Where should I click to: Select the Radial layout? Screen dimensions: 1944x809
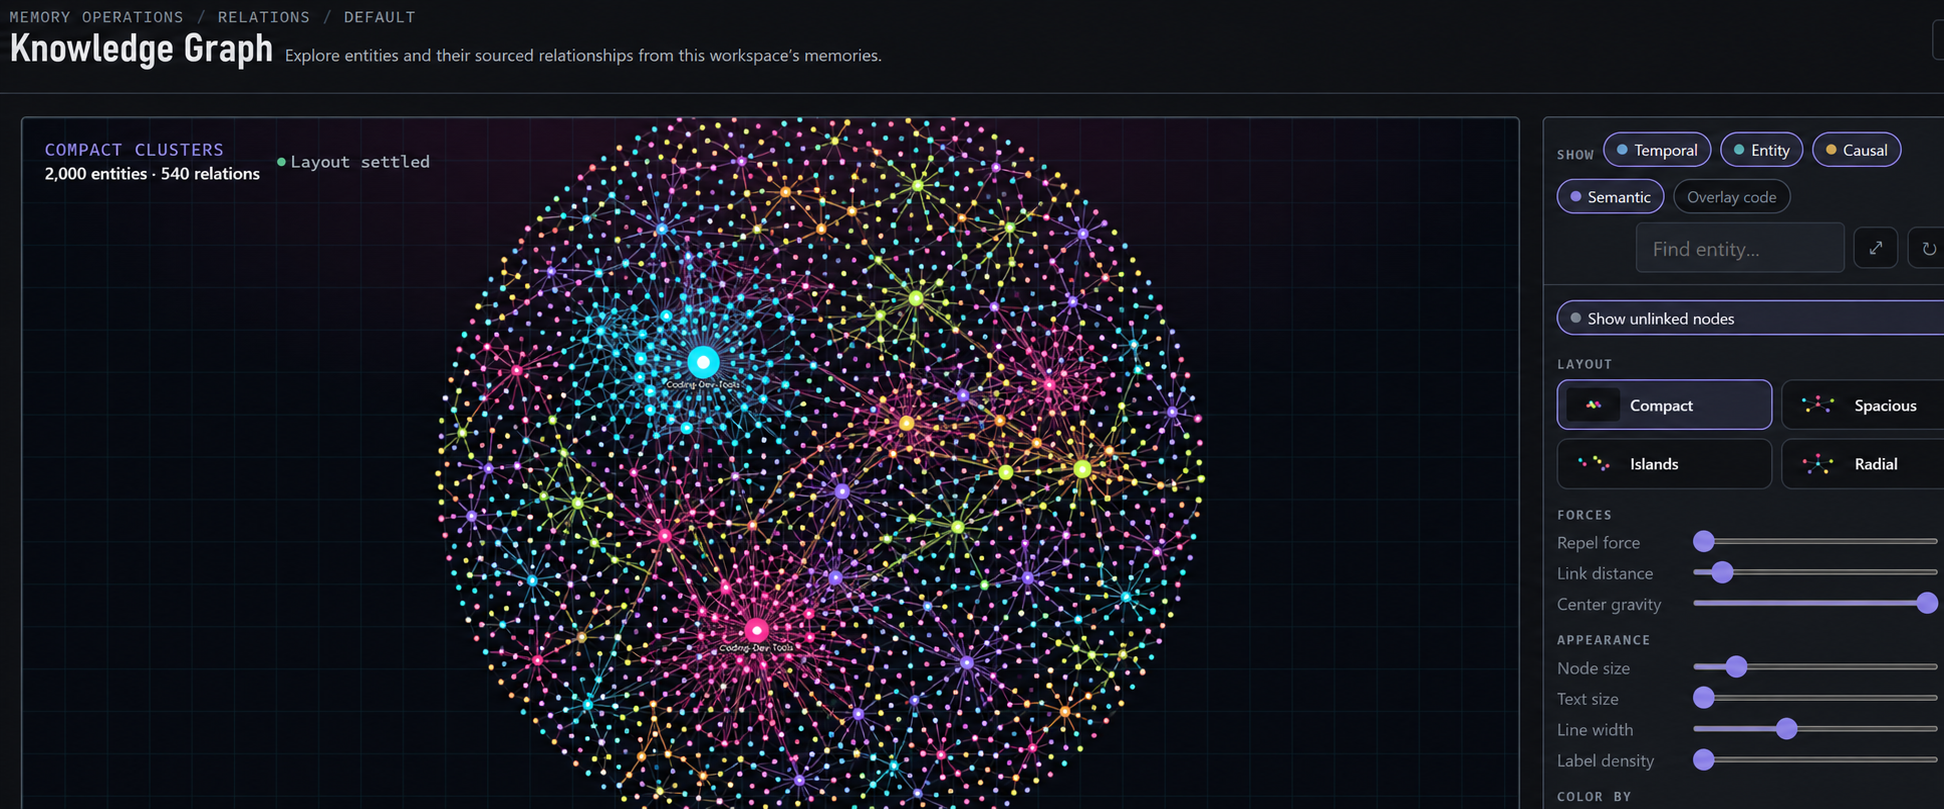(x=1862, y=464)
